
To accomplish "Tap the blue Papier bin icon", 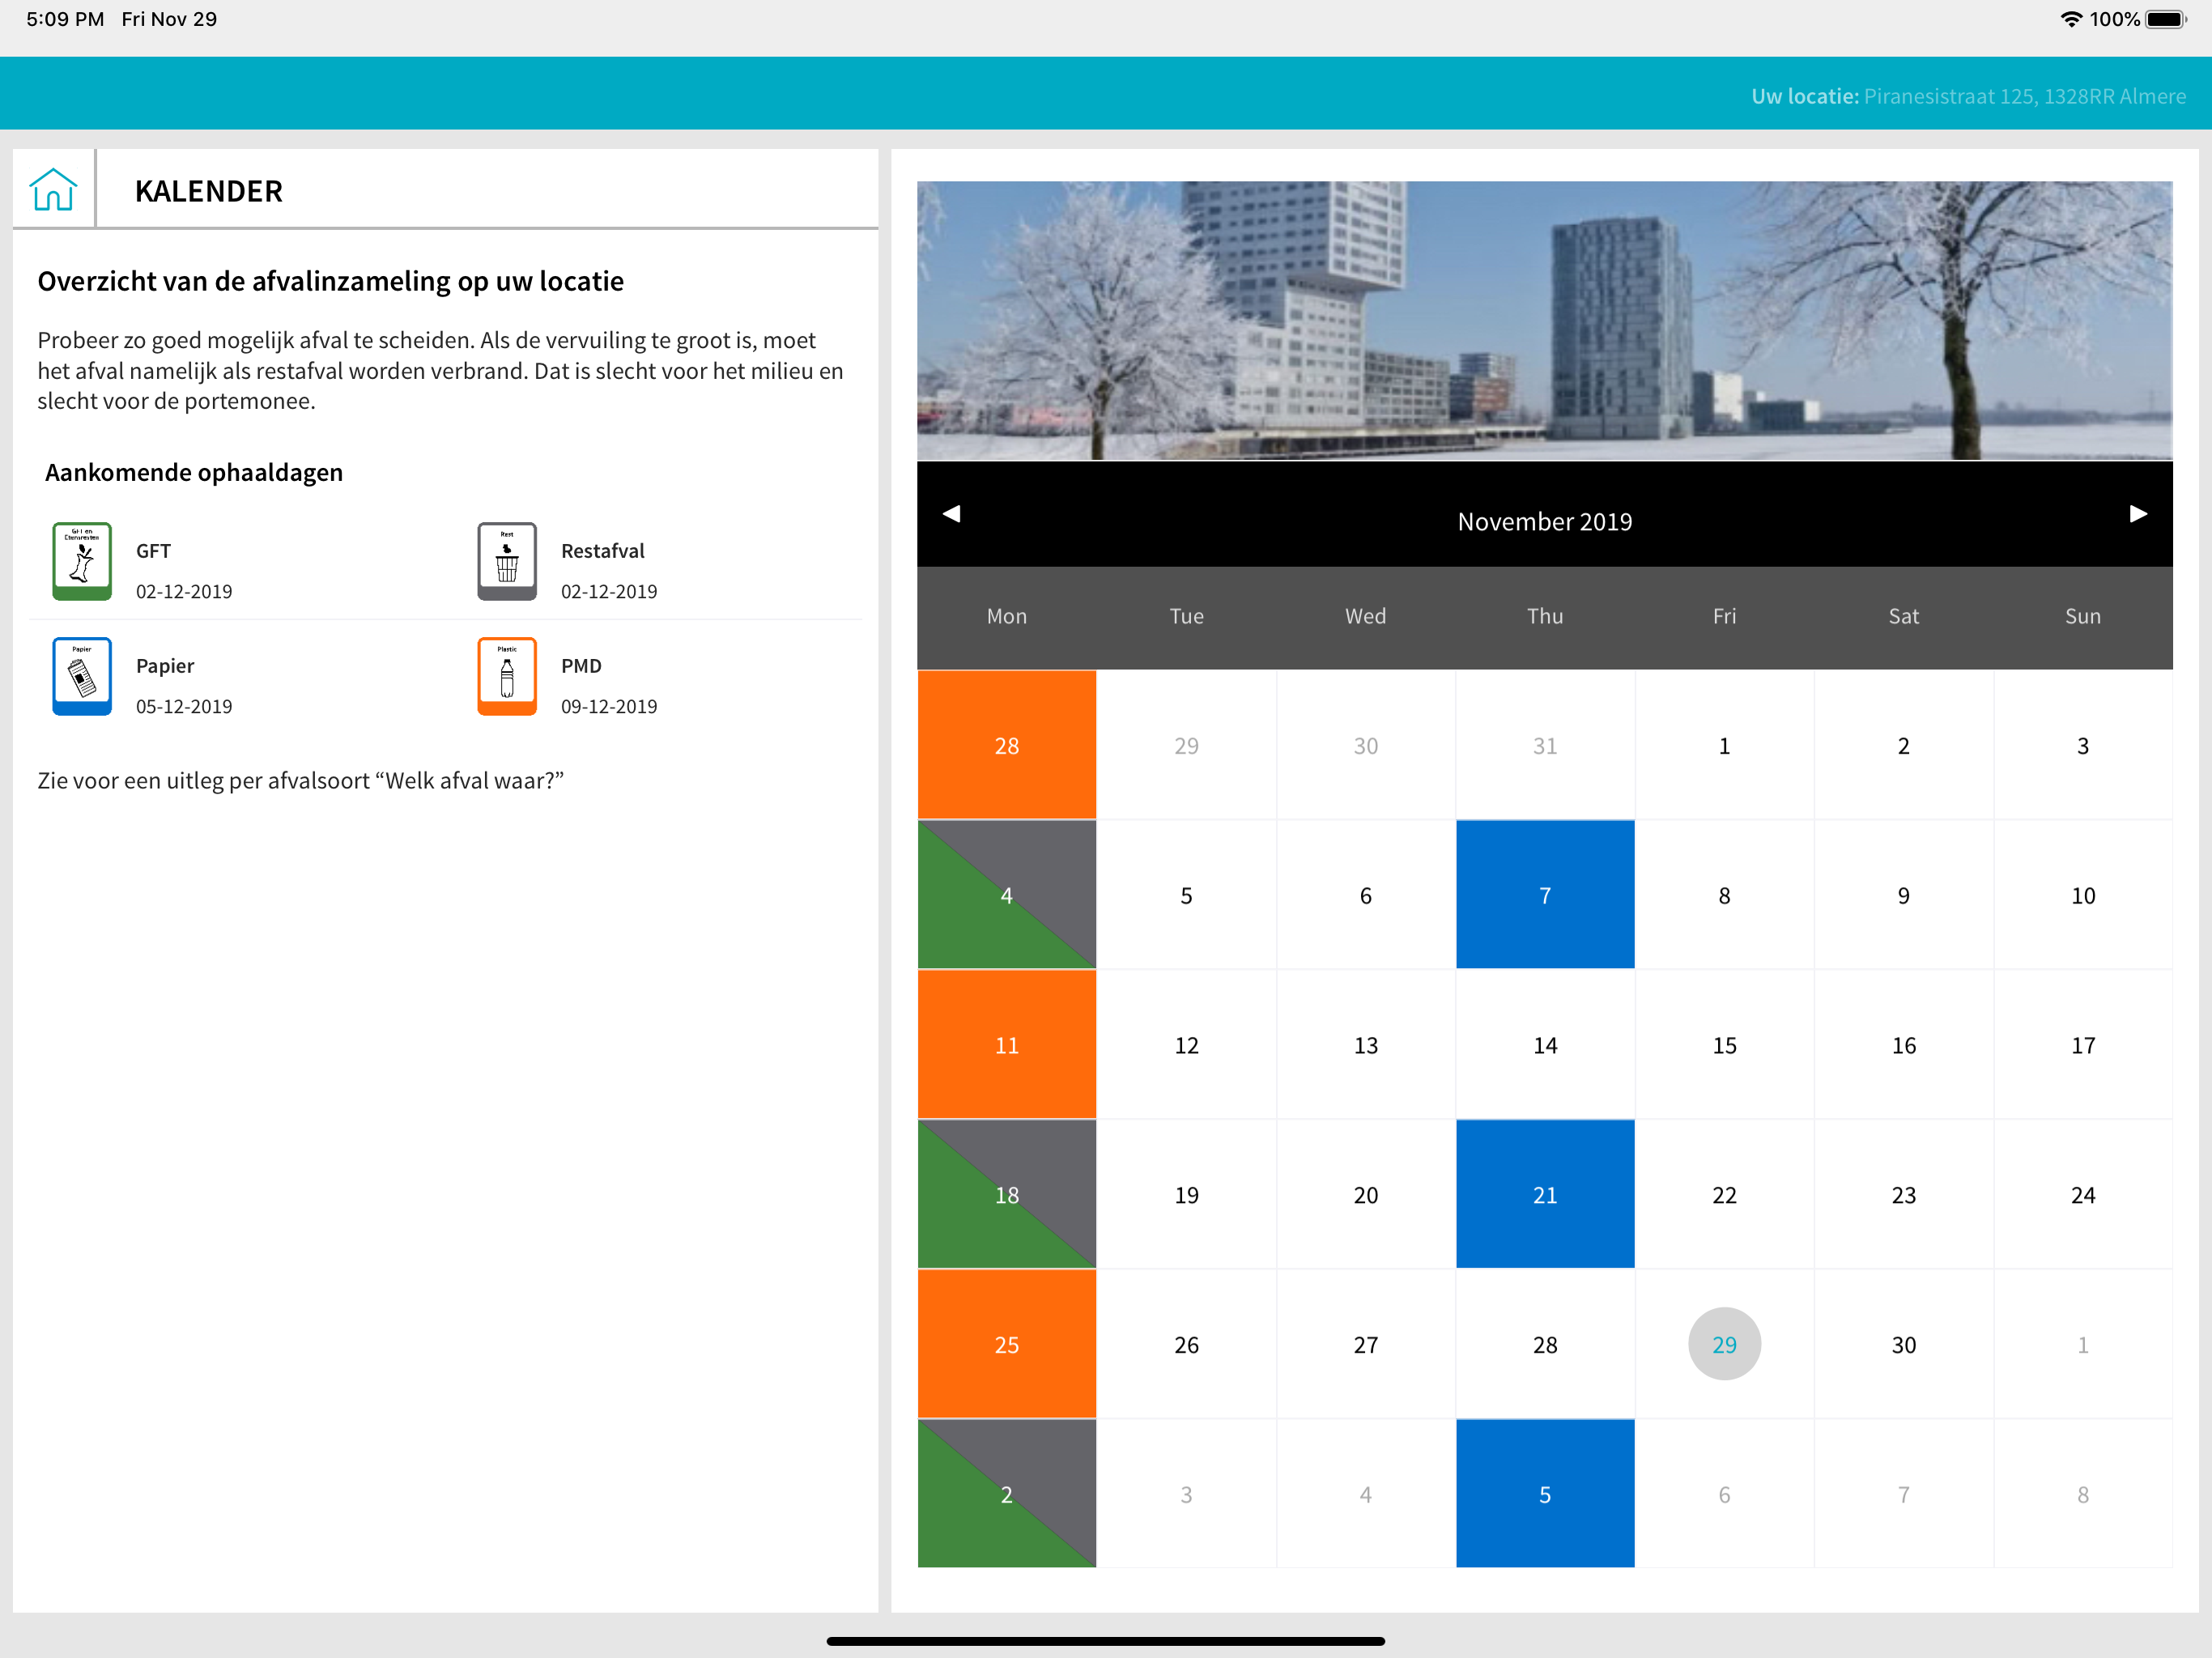I will [82, 676].
